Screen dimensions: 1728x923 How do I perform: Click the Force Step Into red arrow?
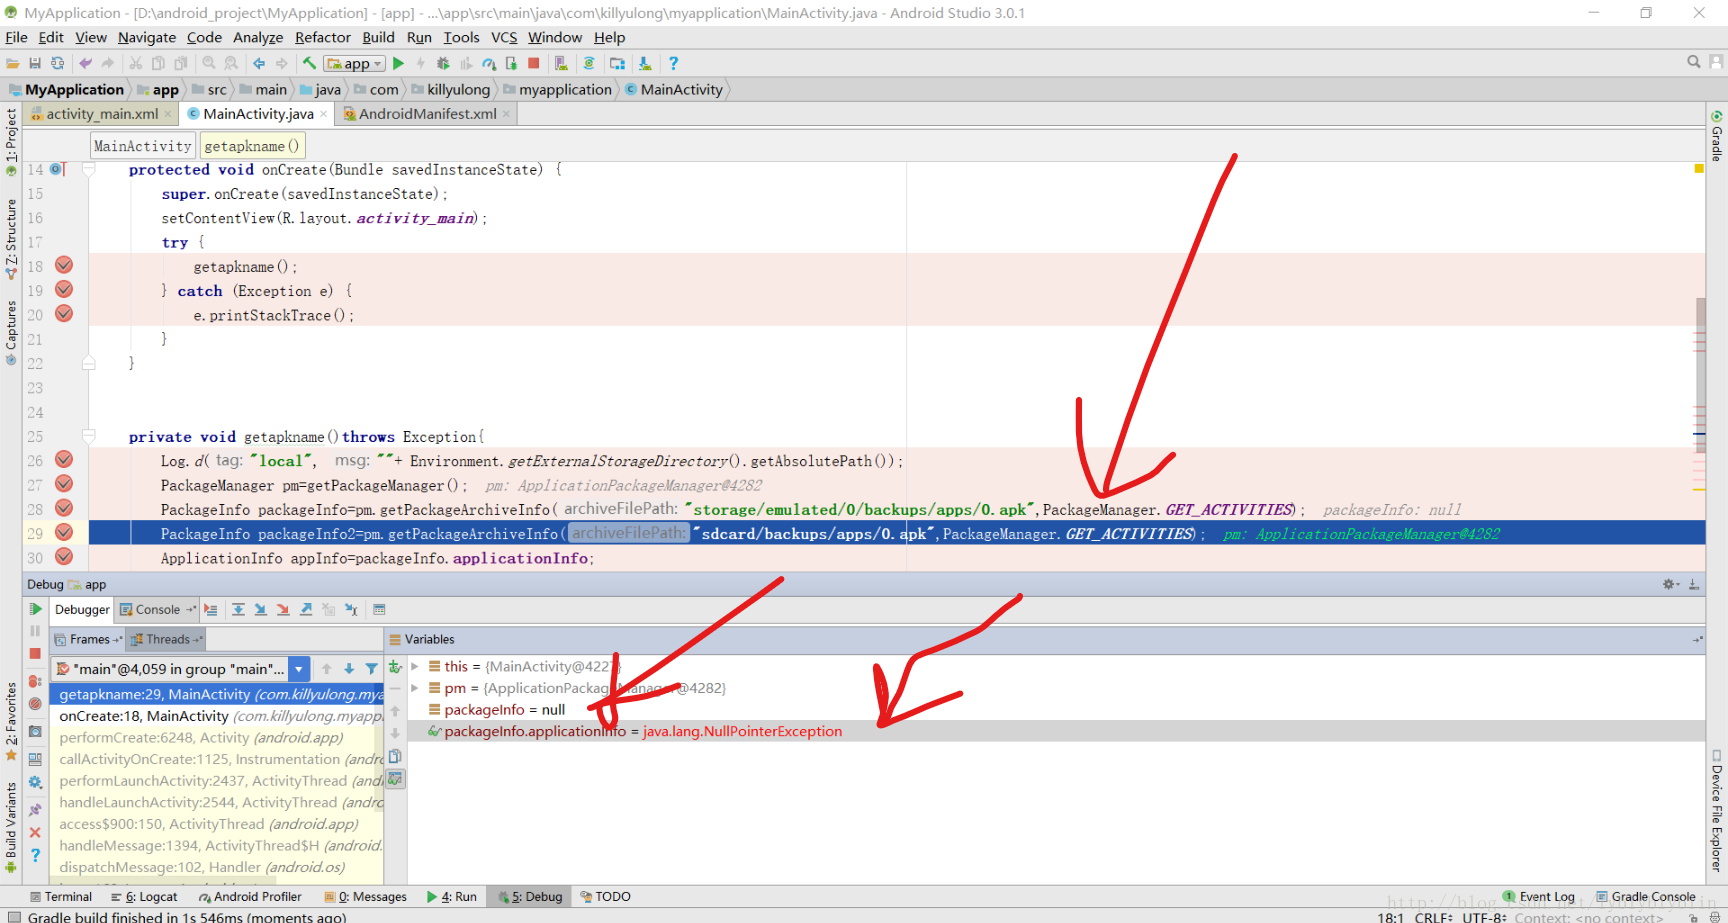point(283,609)
